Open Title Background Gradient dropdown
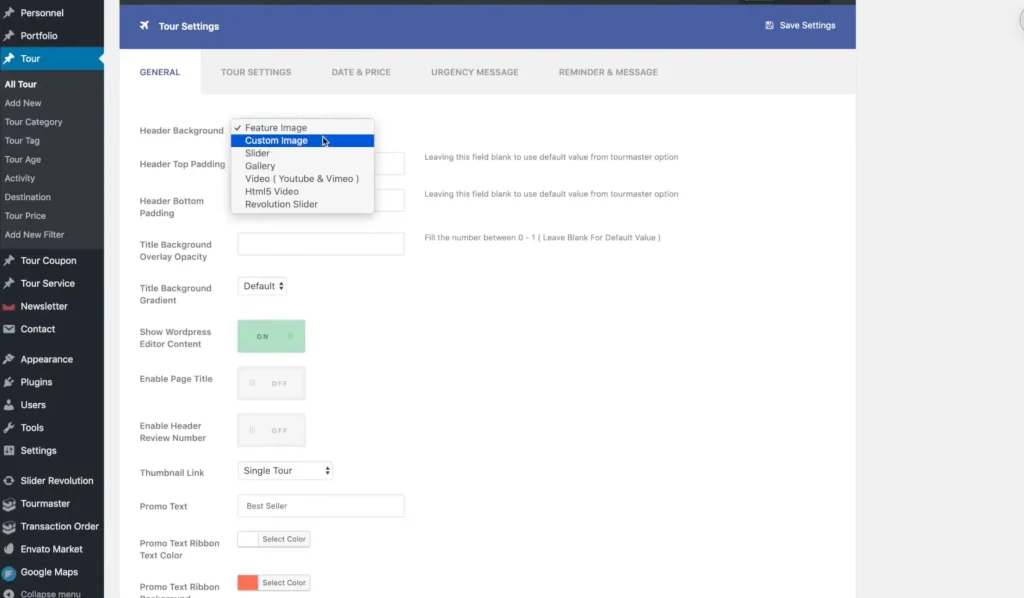Viewport: 1024px width, 598px height. coord(263,286)
